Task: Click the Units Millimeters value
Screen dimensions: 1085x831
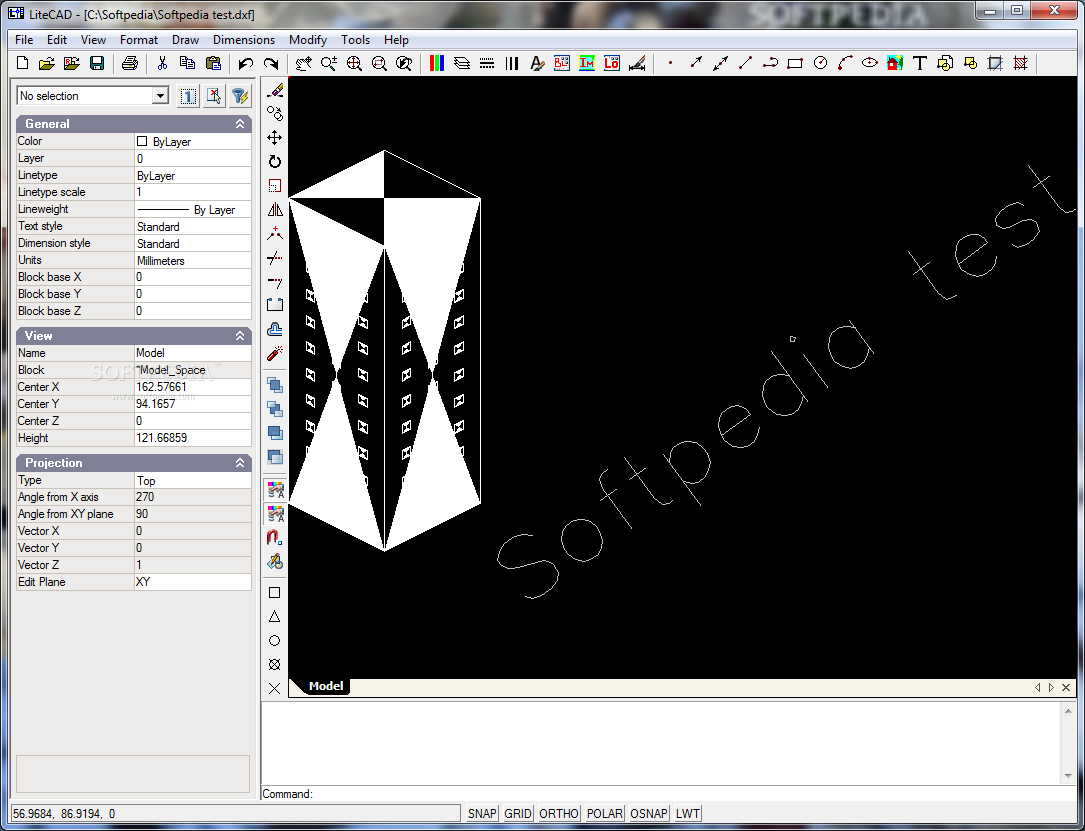Action: [192, 261]
